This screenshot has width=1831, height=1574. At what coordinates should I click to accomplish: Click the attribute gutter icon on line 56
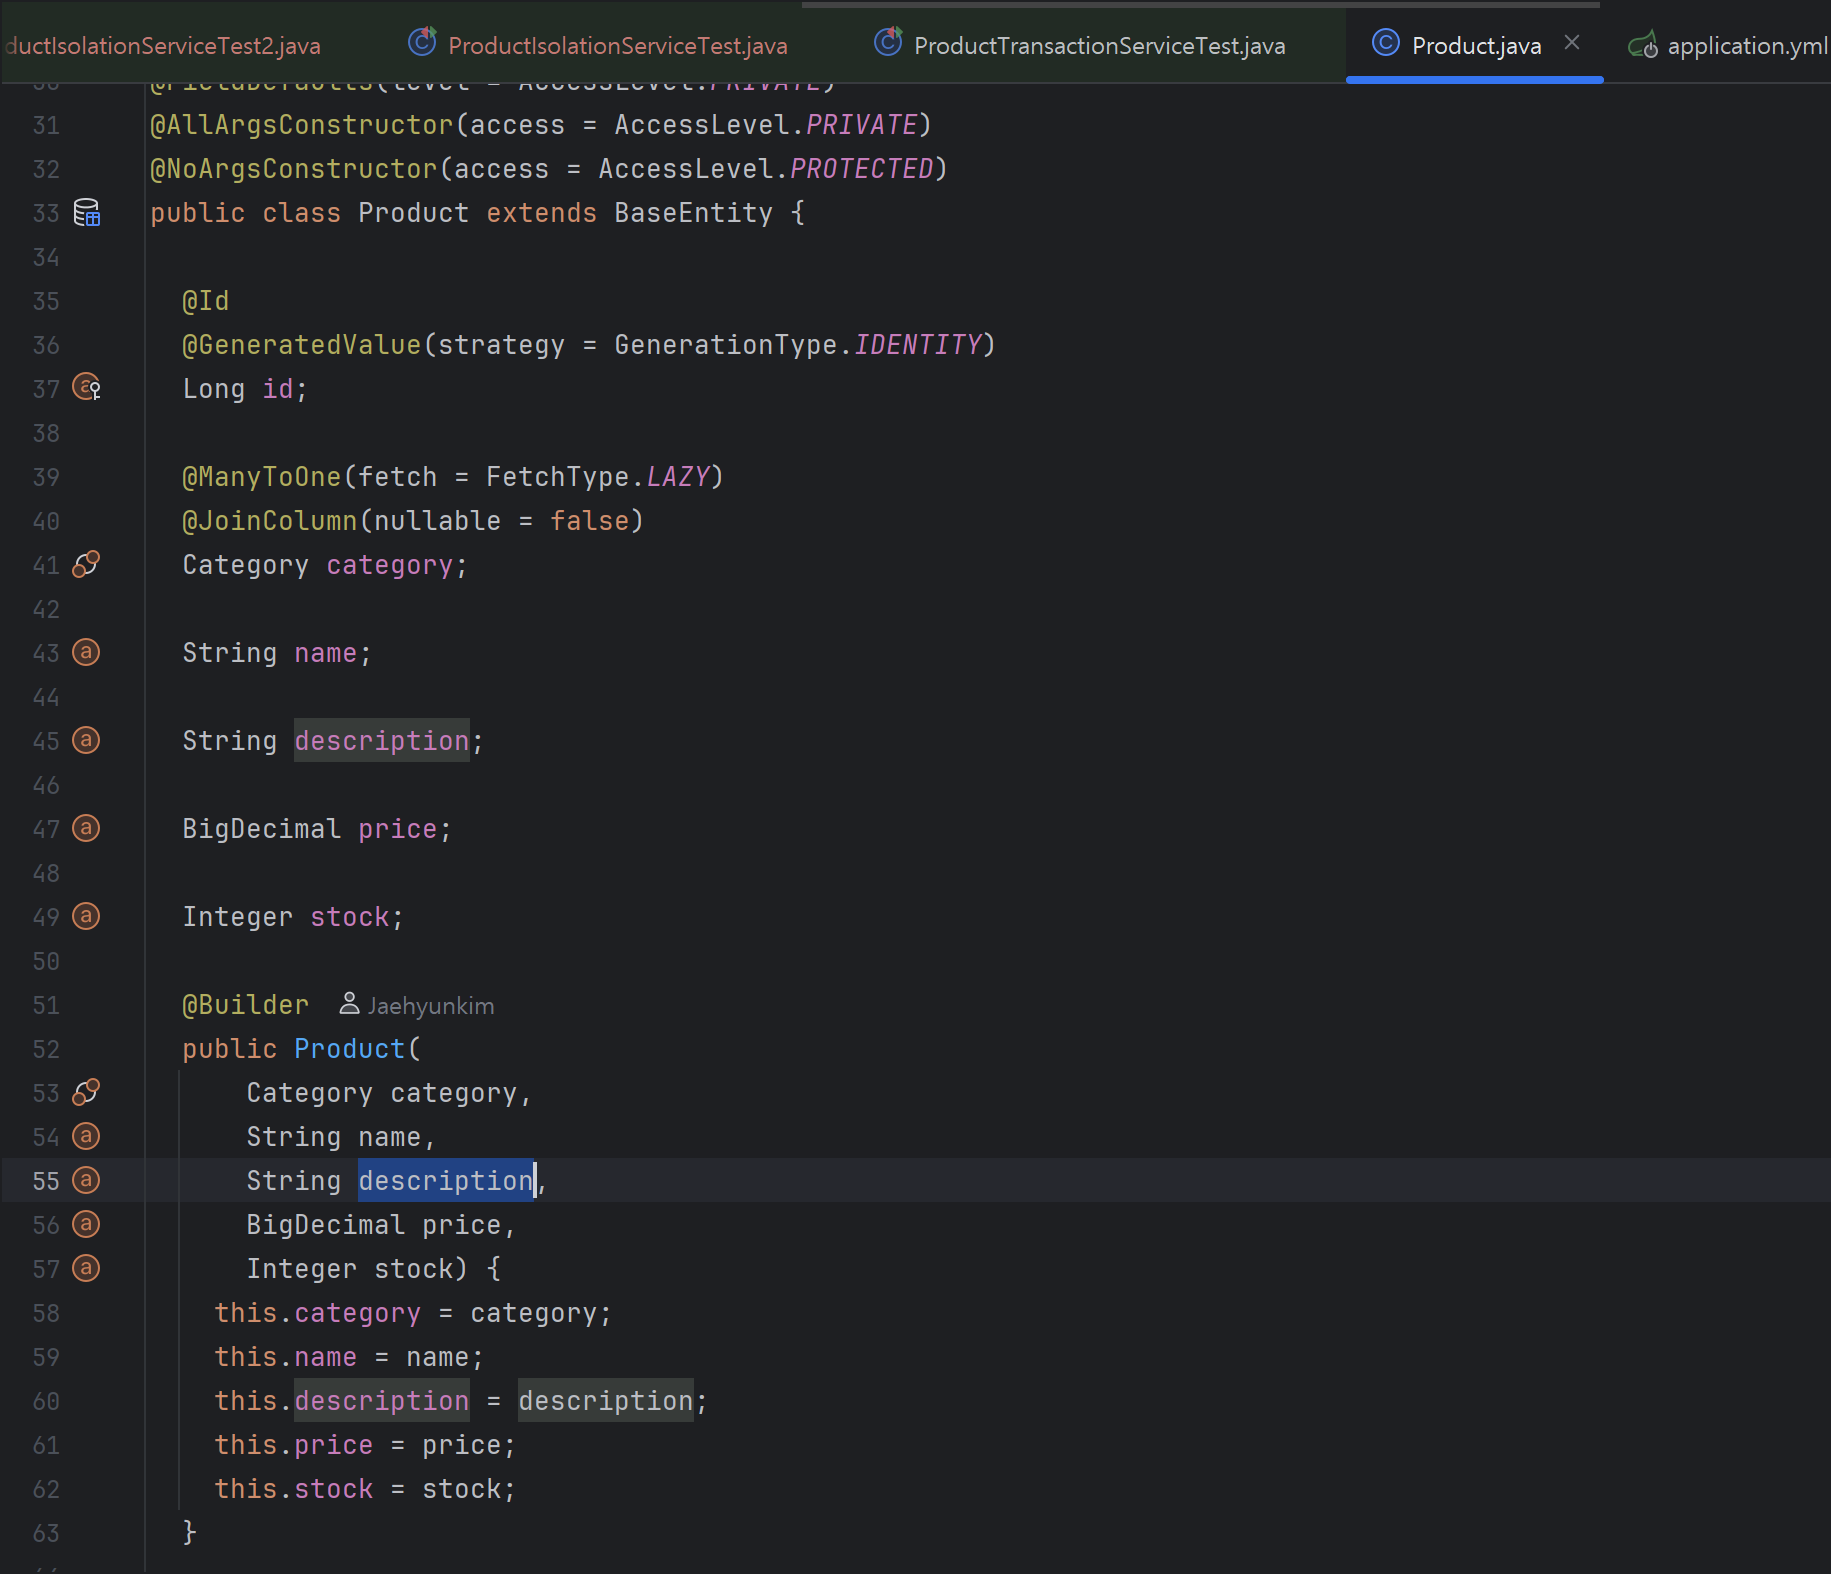[x=87, y=1225]
